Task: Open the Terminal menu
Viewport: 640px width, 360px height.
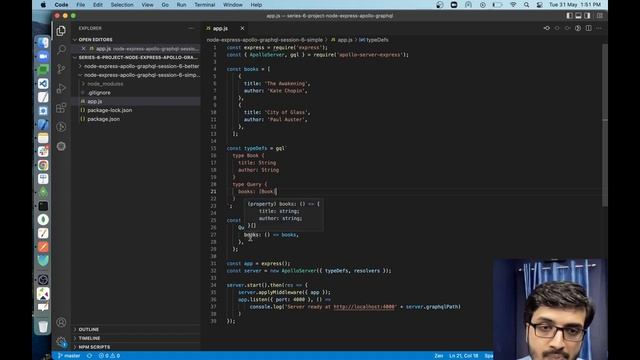Action: pos(204,5)
